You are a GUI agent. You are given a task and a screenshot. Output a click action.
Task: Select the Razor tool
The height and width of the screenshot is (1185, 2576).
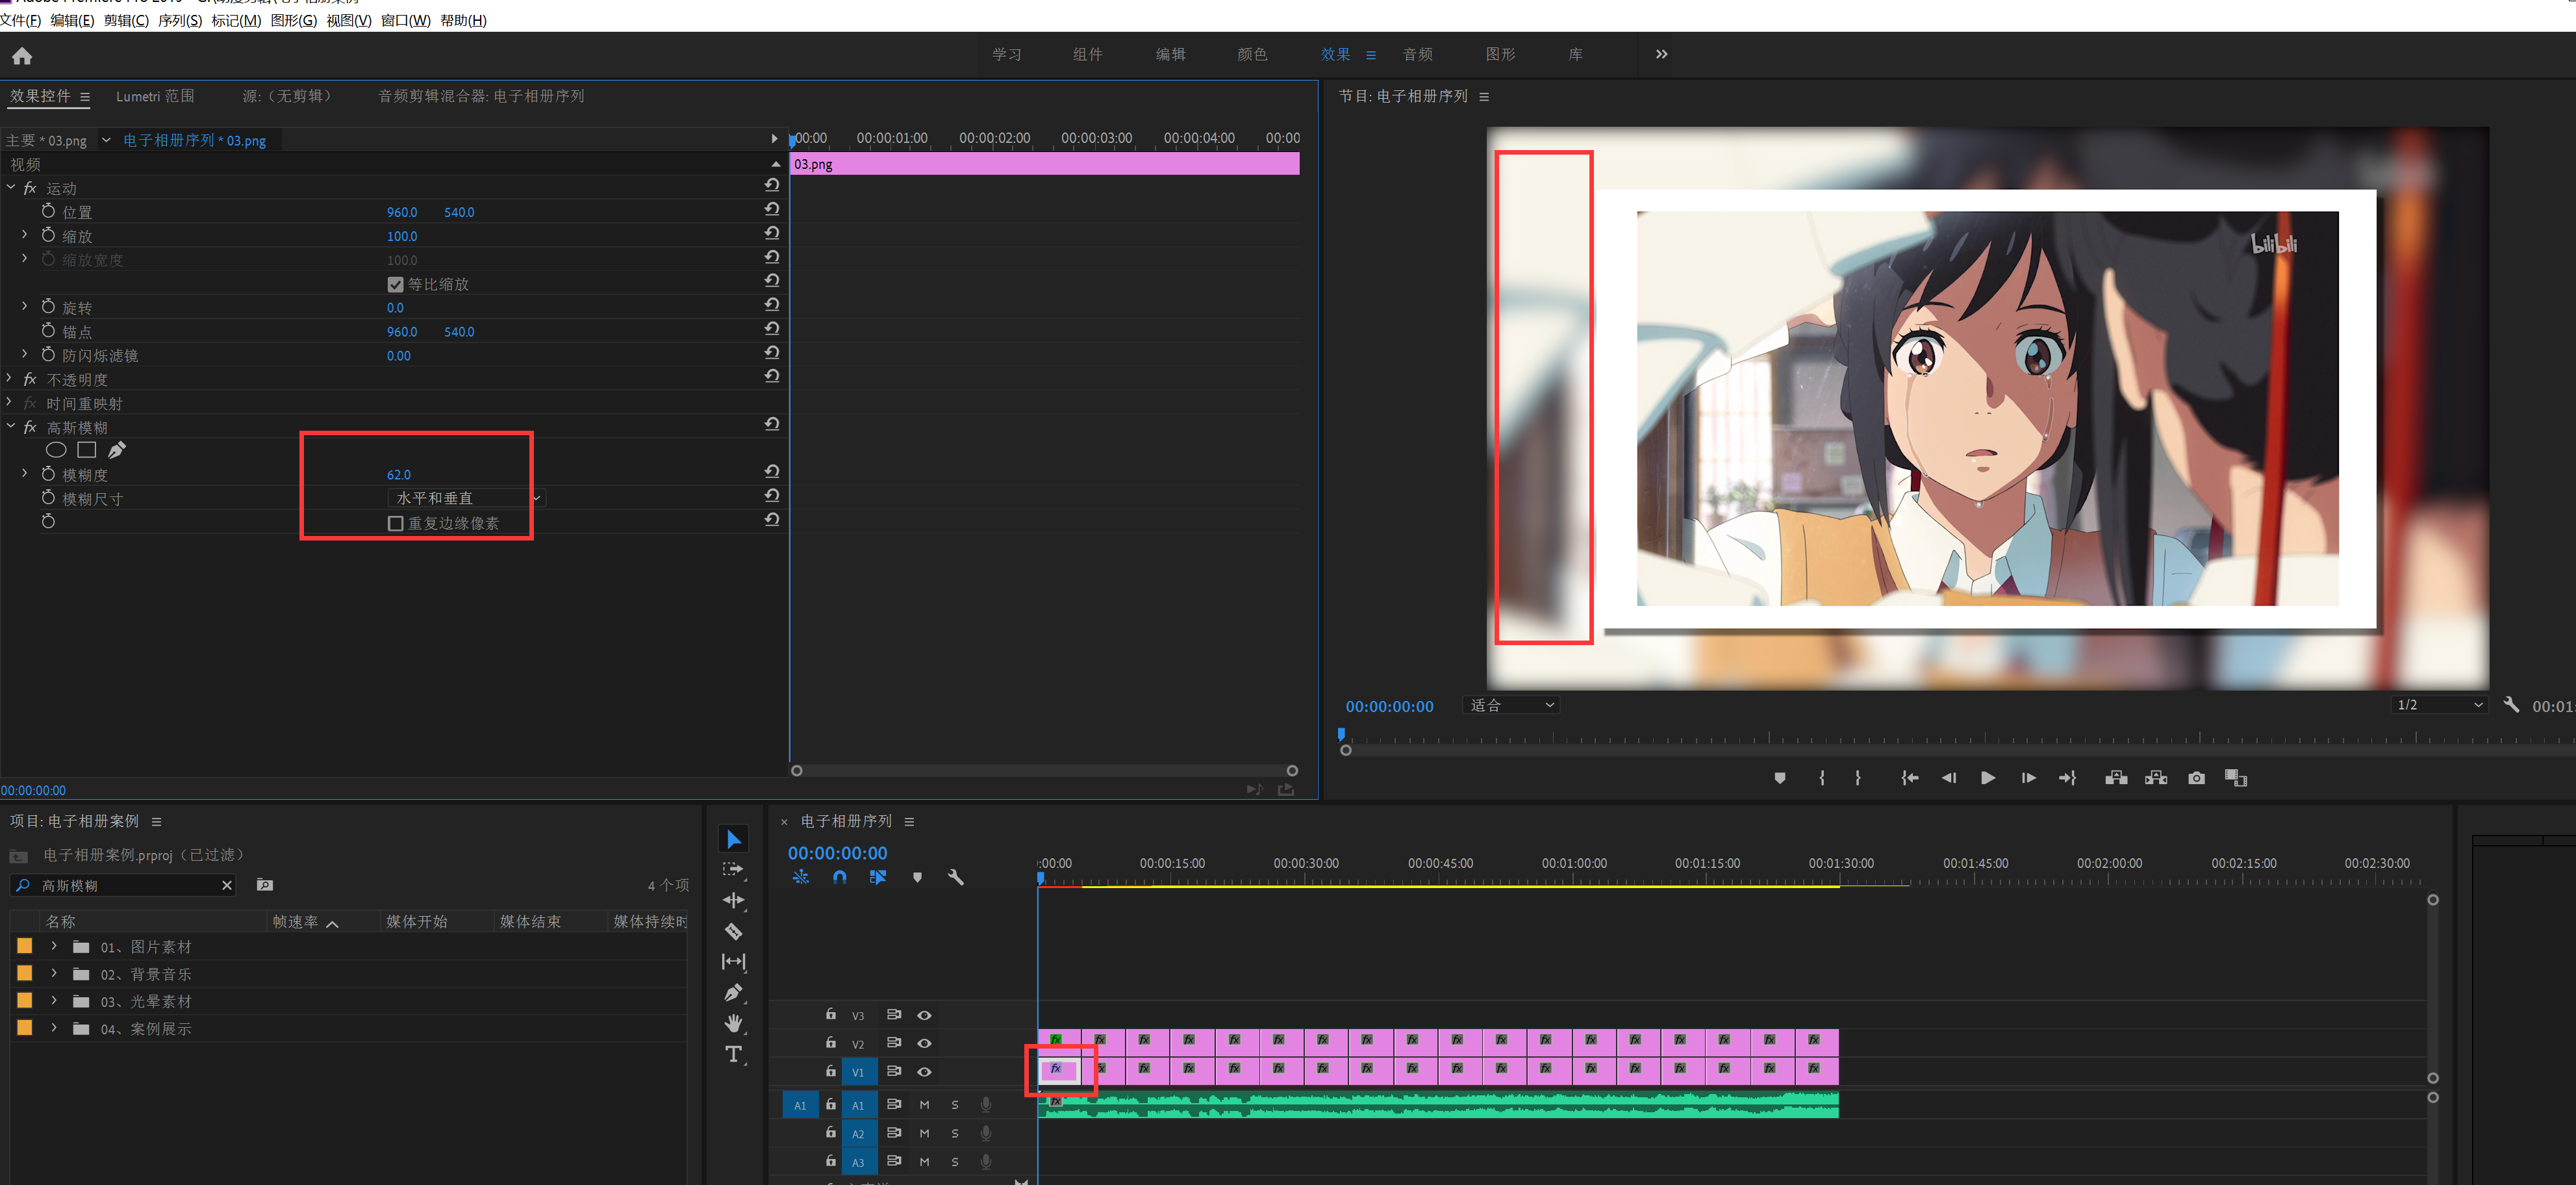(x=734, y=931)
